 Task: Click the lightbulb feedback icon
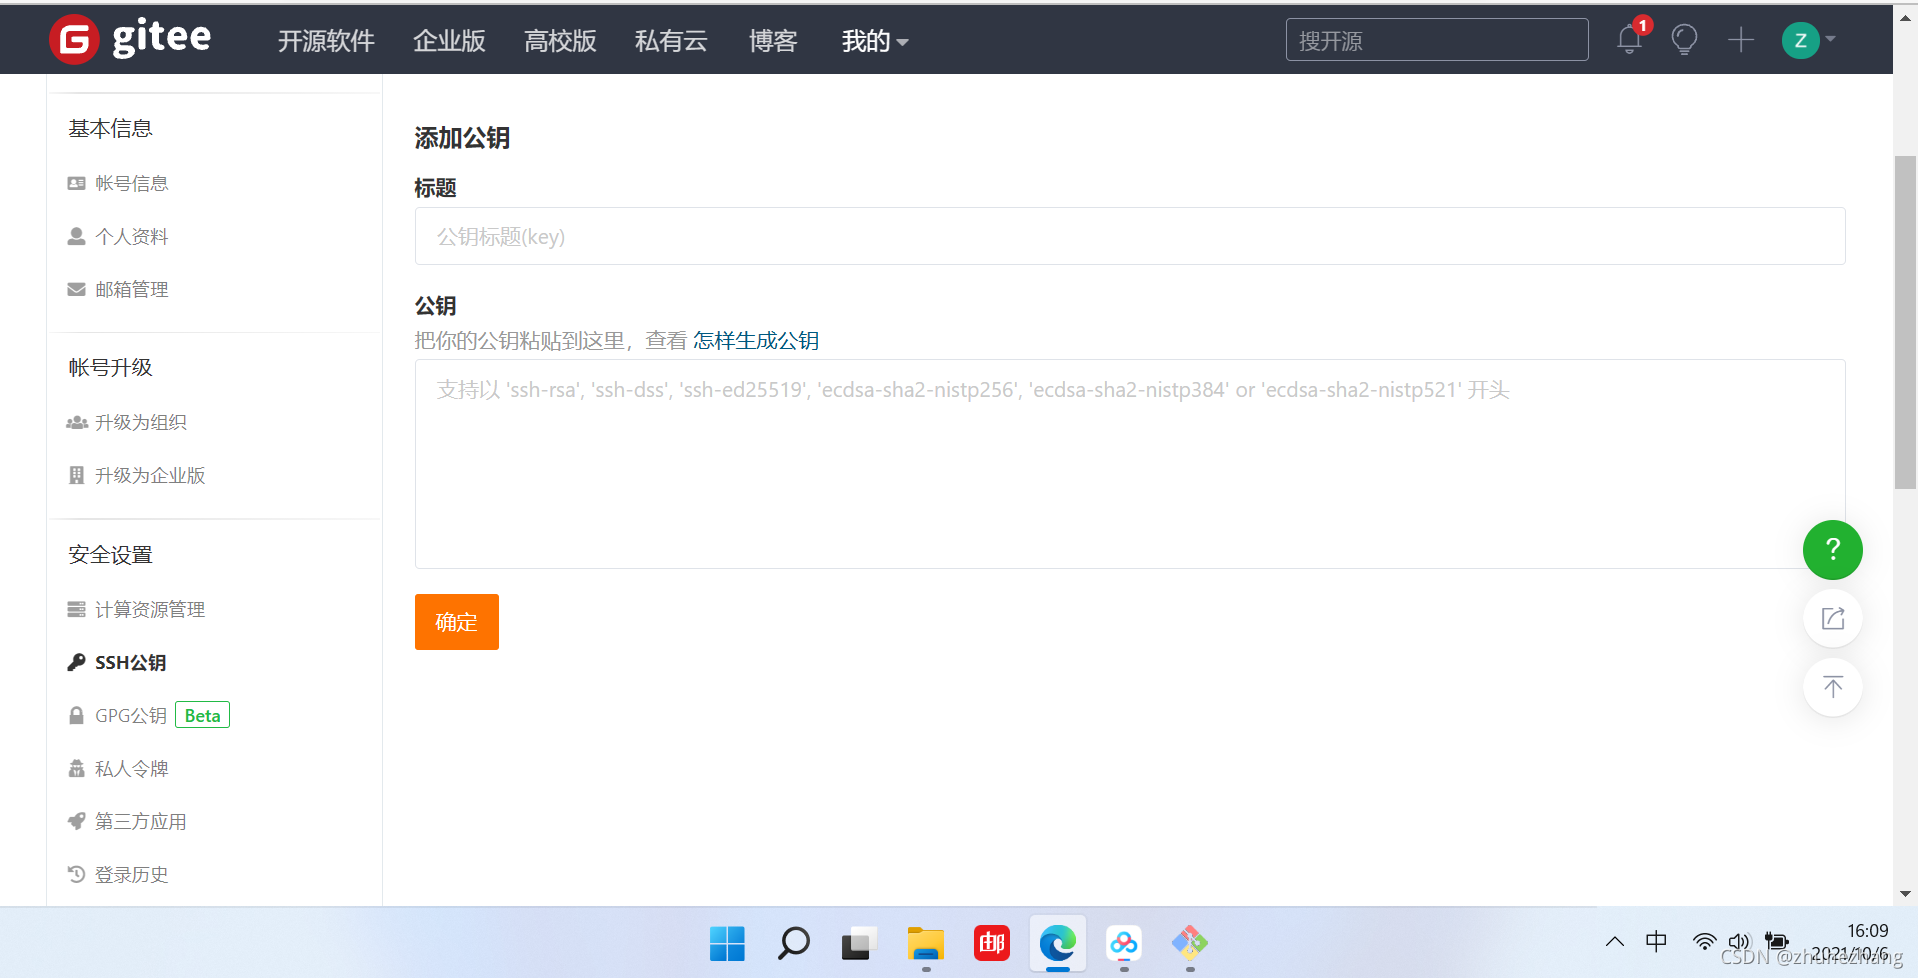tap(1684, 40)
